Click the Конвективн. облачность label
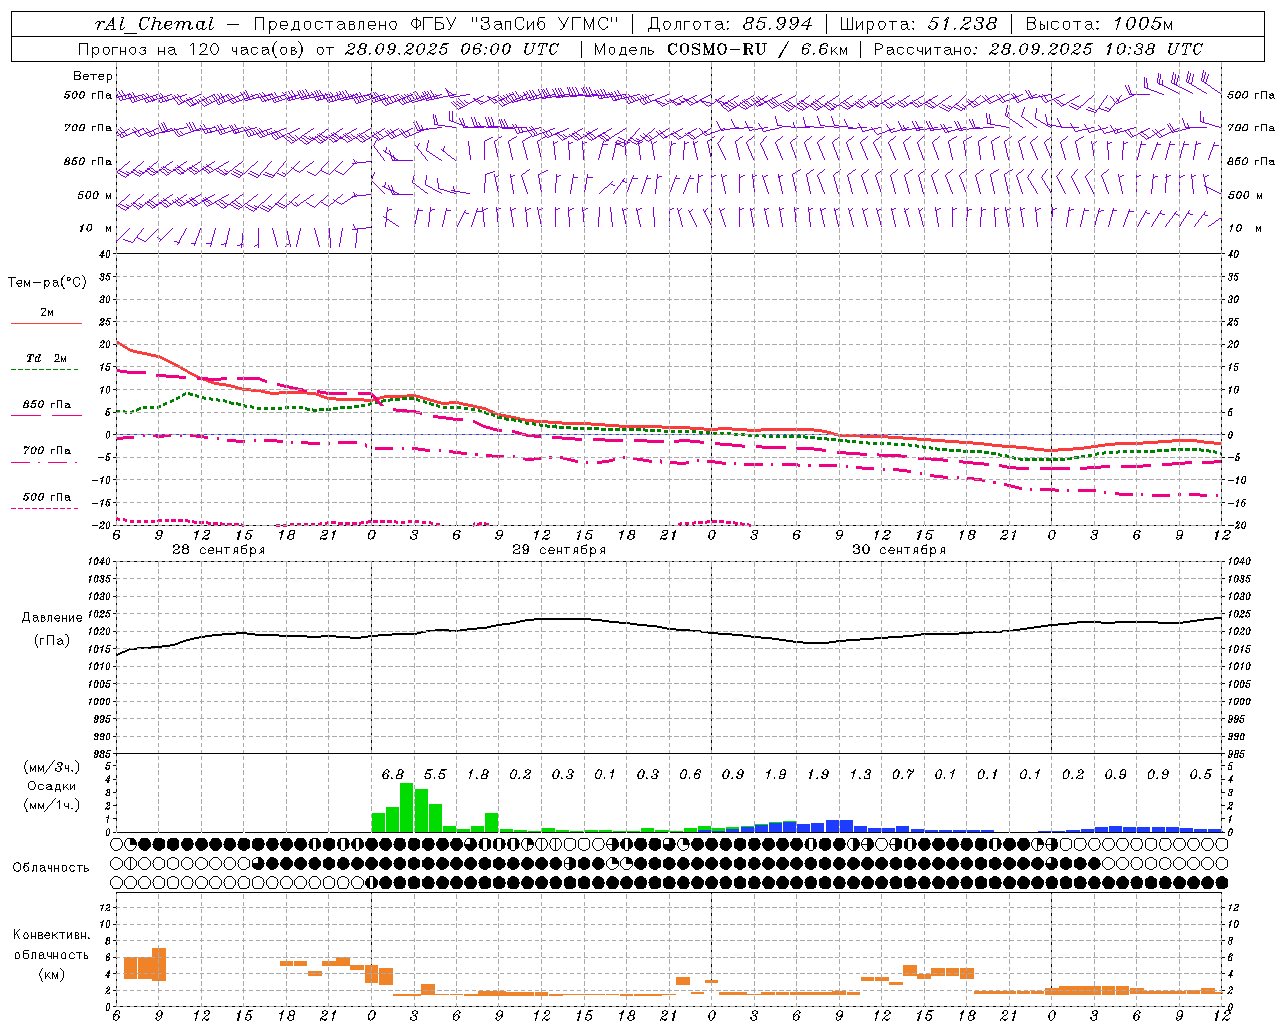 pos(51,954)
